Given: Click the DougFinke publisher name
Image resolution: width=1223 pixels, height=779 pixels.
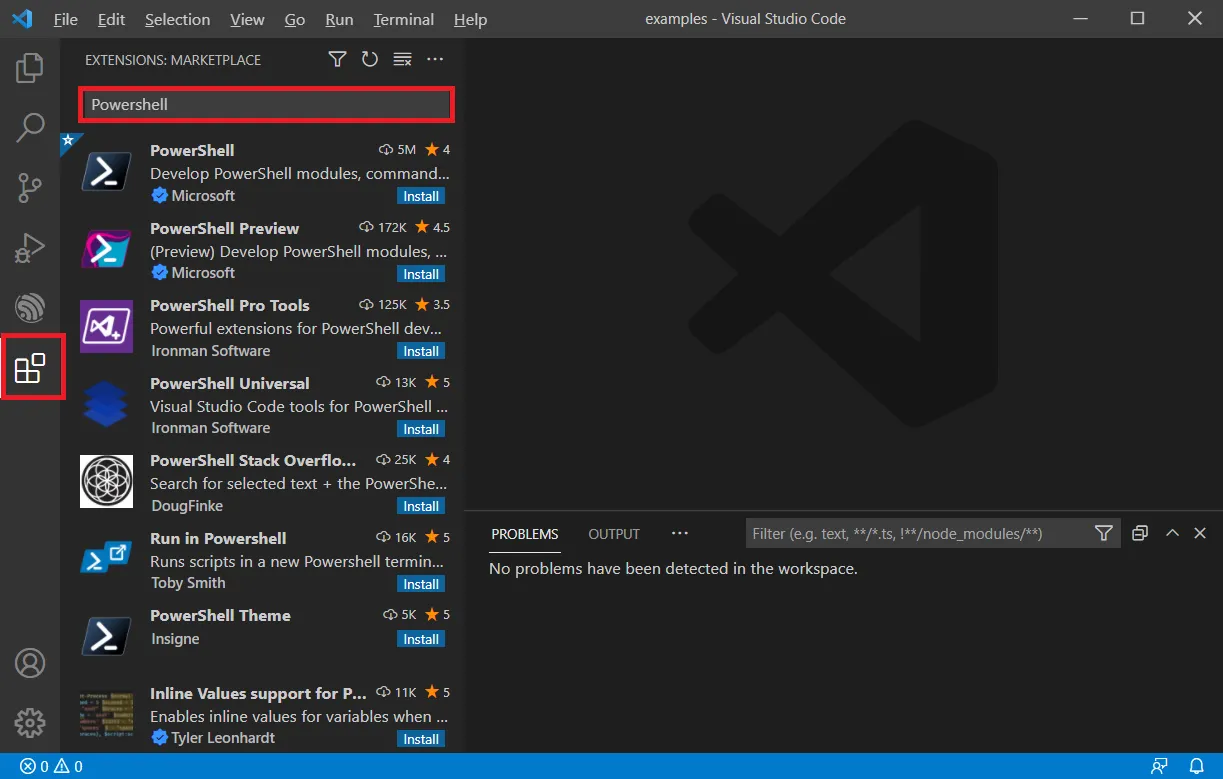Looking at the screenshot, I should point(187,506).
